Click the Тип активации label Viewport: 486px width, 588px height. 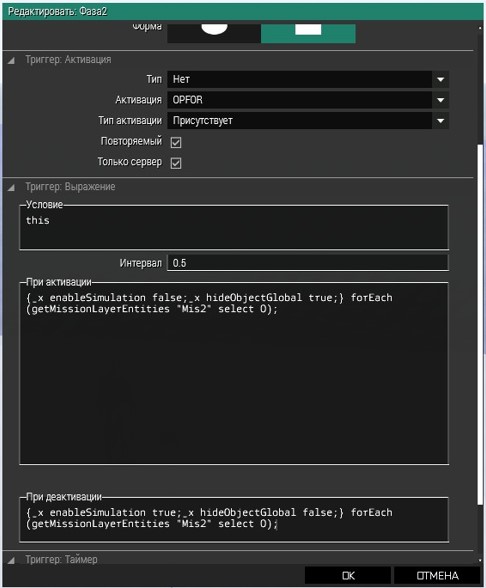point(130,120)
